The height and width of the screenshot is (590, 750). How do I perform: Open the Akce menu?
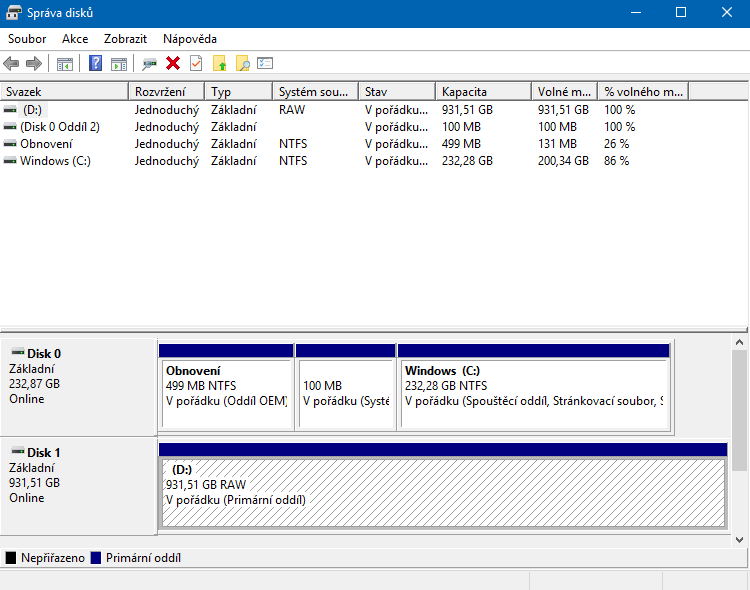pos(75,39)
